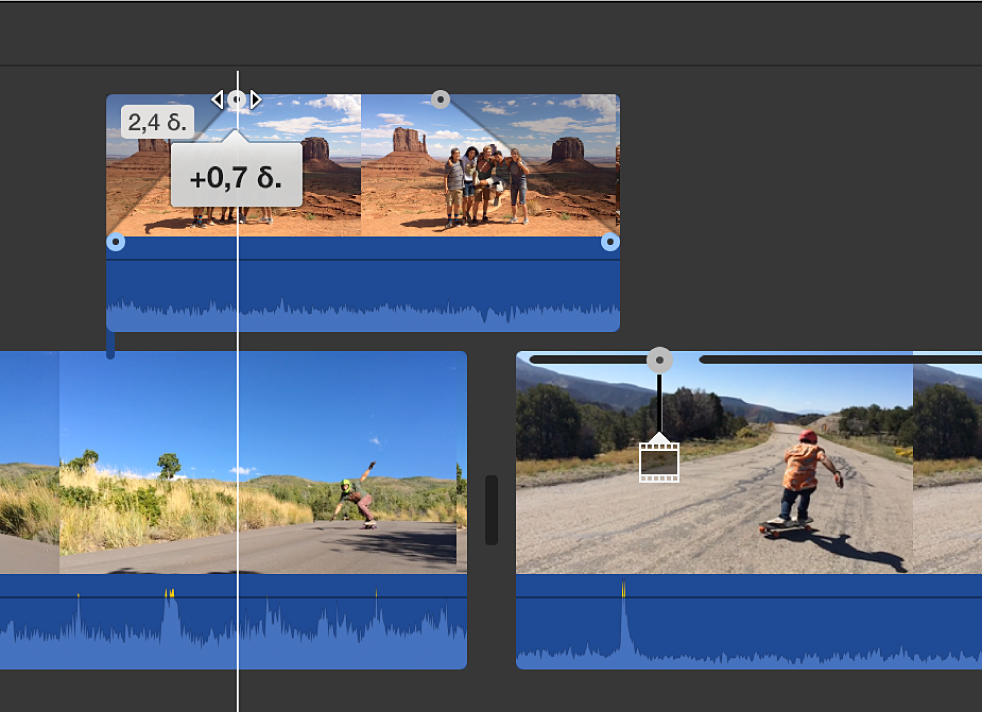Click the fade-out handle atop the cutaway clip
This screenshot has width=982, height=713.
click(x=440, y=99)
